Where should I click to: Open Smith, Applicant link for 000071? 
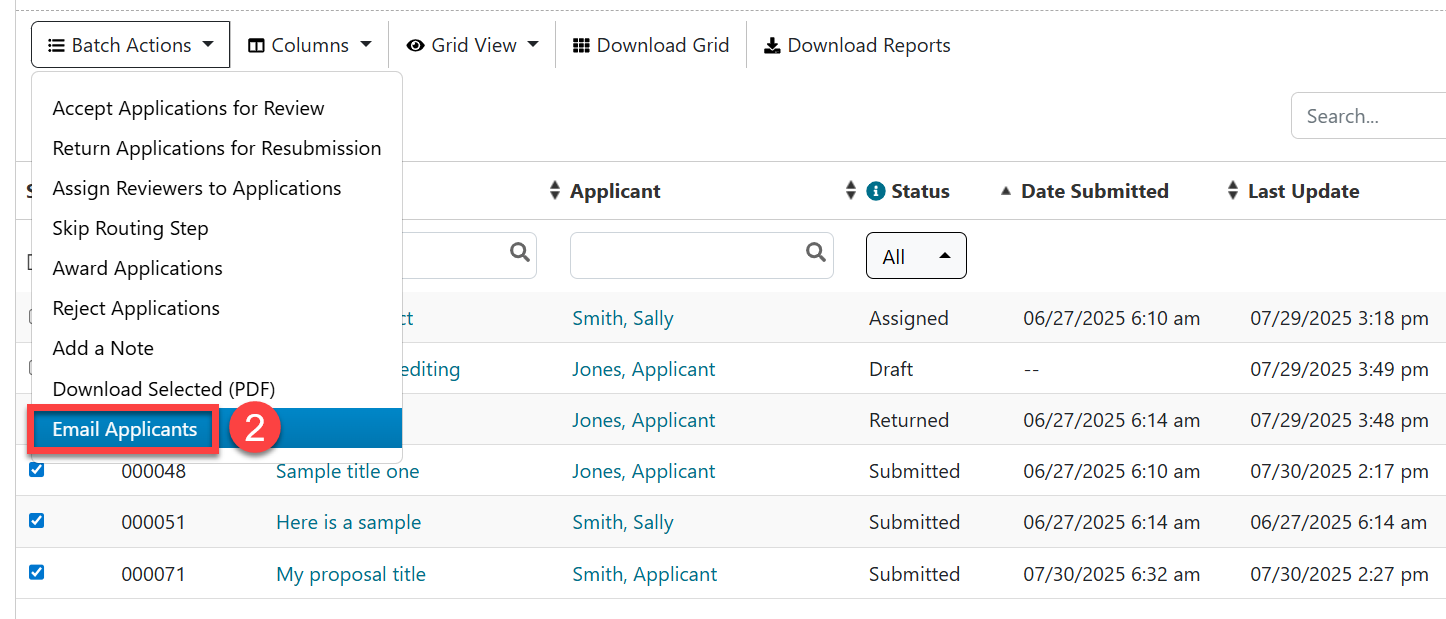click(645, 574)
